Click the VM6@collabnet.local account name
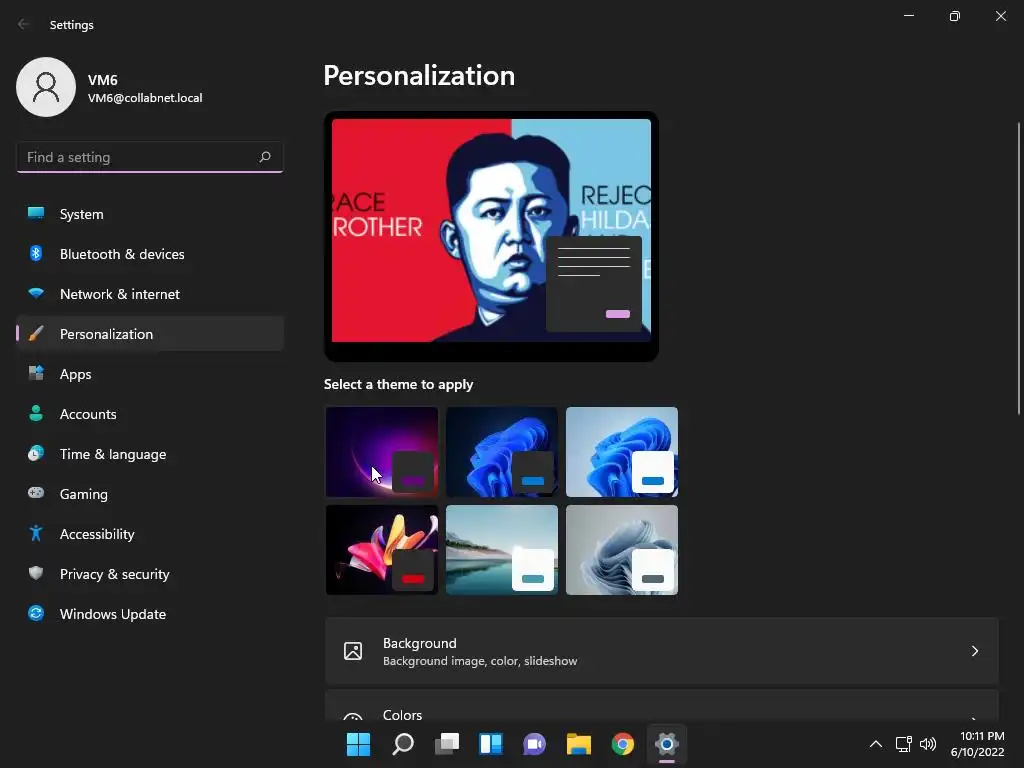 click(145, 98)
